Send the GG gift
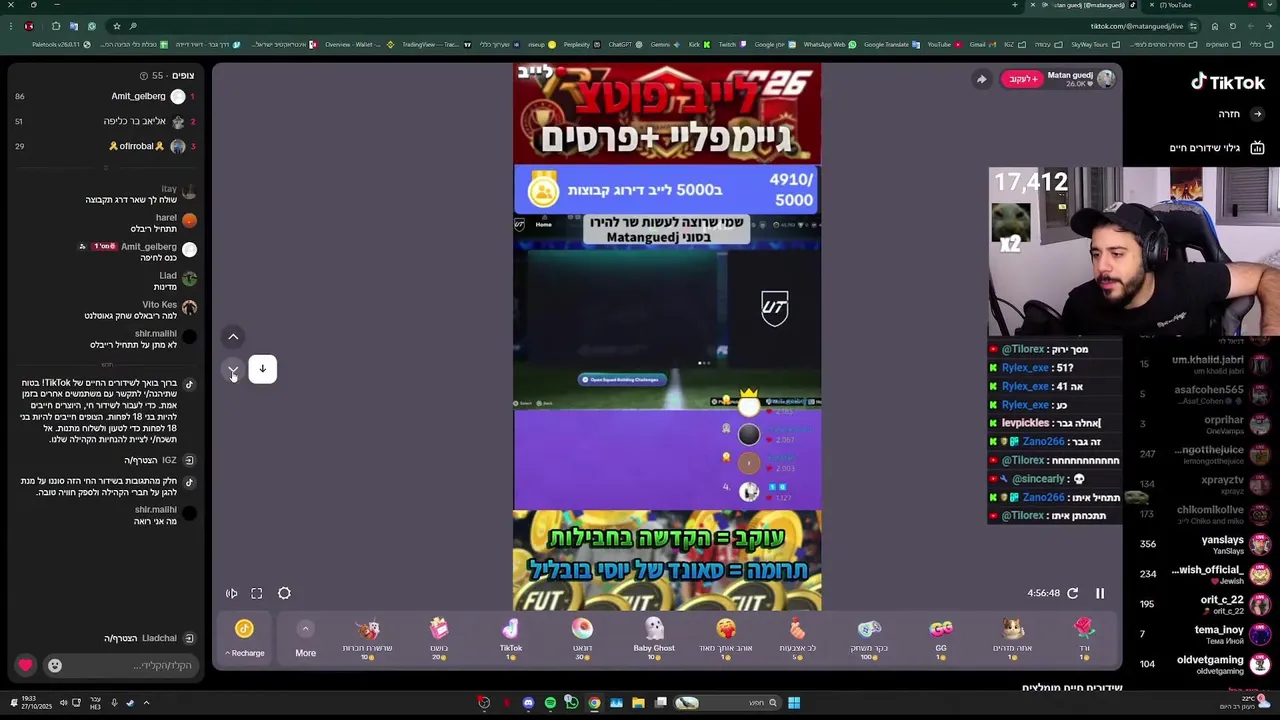Screen dimensions: 1280x720 click(x=940, y=637)
